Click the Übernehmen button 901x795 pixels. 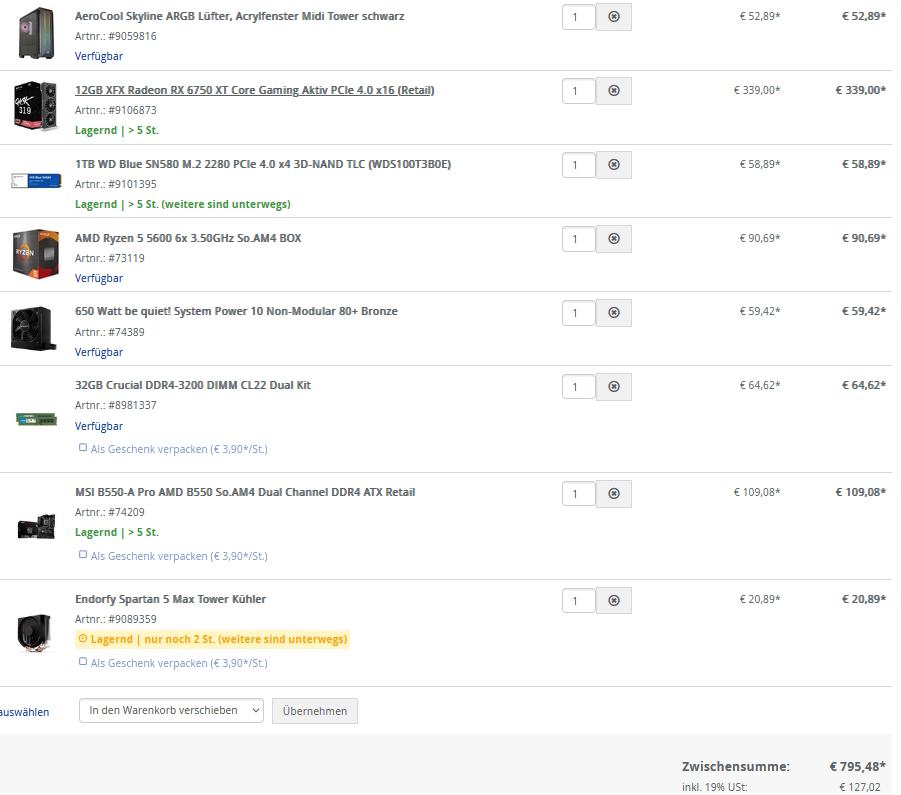[x=315, y=711]
